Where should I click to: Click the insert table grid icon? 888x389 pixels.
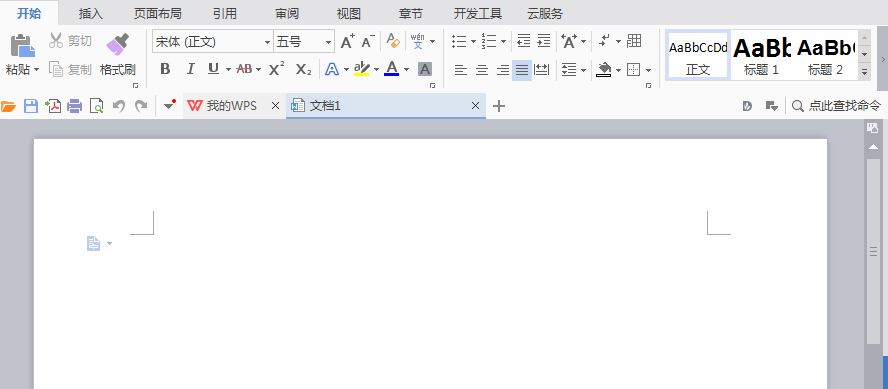(634, 41)
